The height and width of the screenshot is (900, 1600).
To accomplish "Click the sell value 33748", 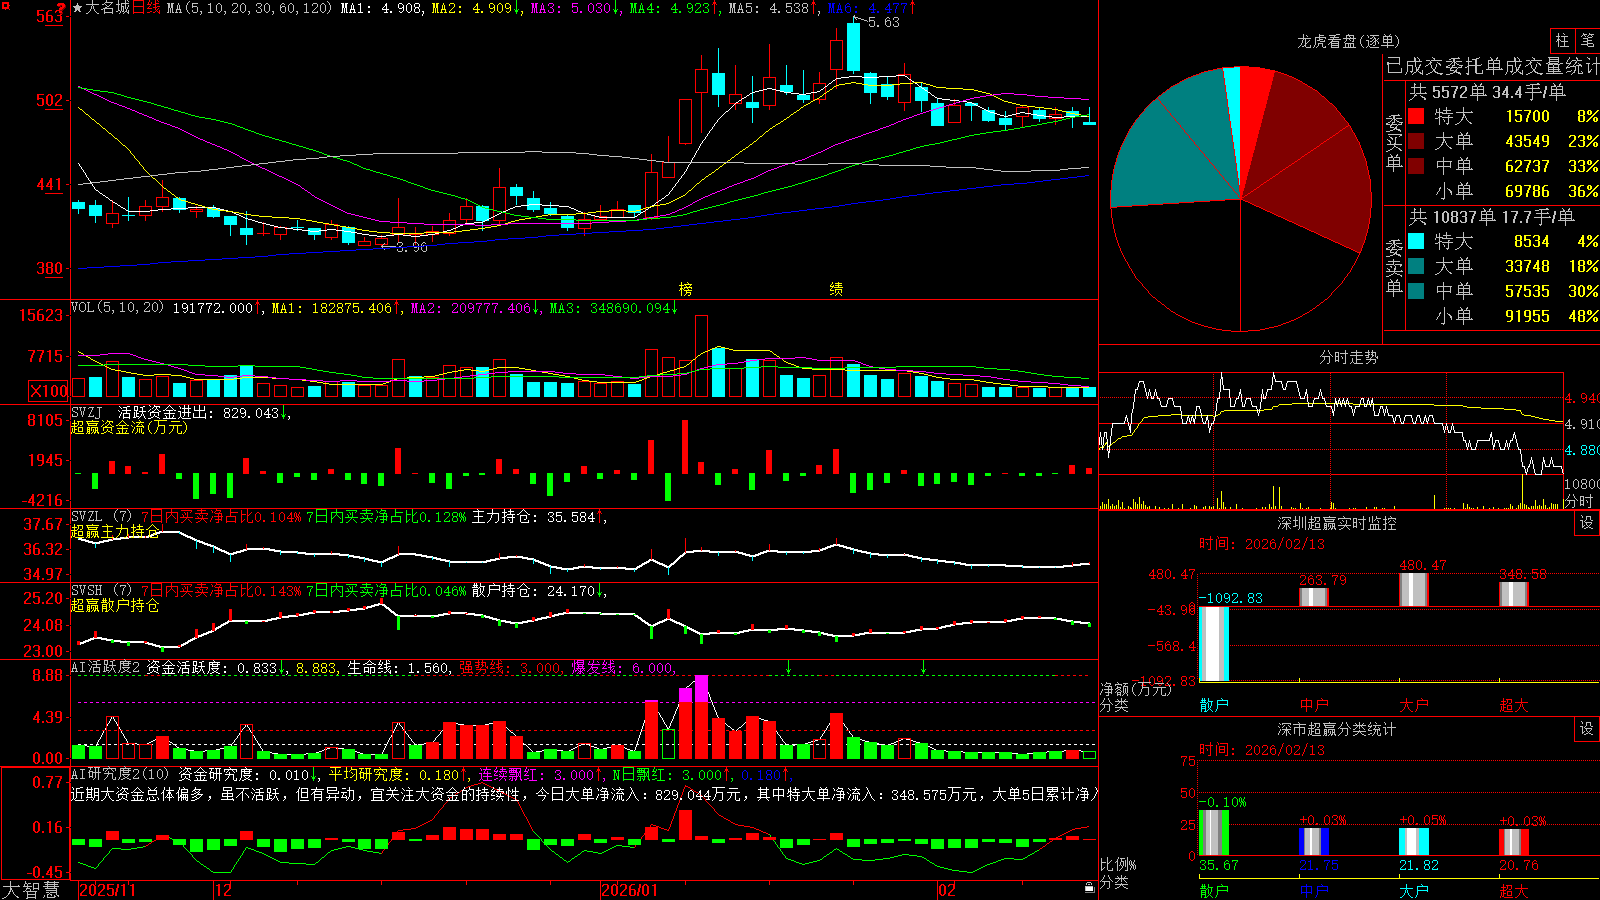I will click(x=1527, y=266).
